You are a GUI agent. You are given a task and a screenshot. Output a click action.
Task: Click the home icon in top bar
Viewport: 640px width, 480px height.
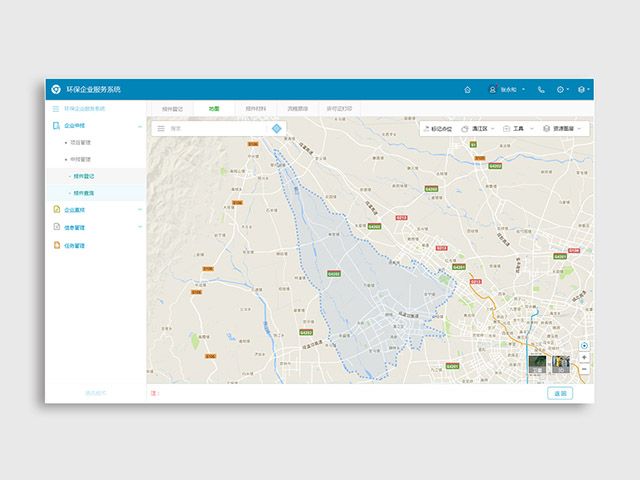[467, 89]
